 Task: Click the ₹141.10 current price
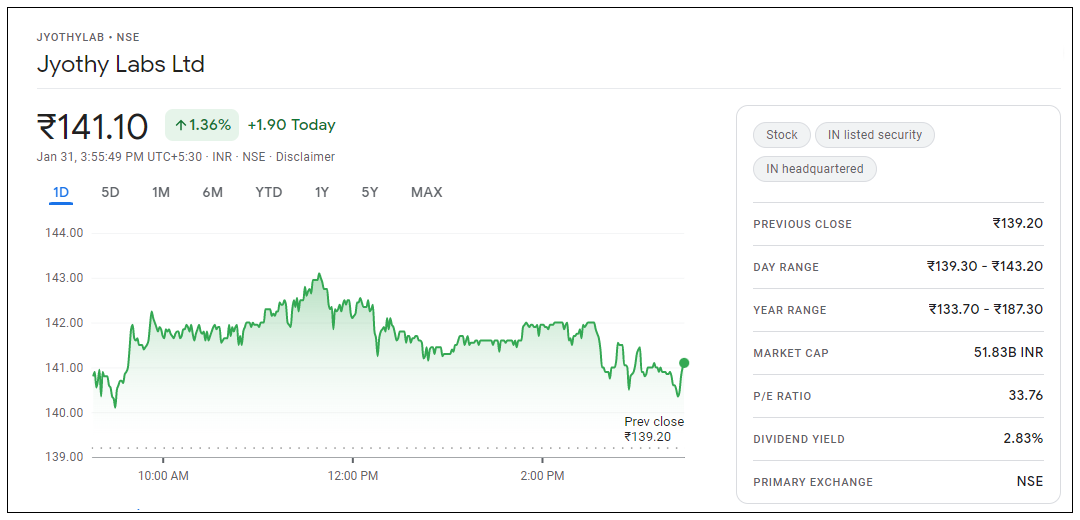tap(92, 127)
